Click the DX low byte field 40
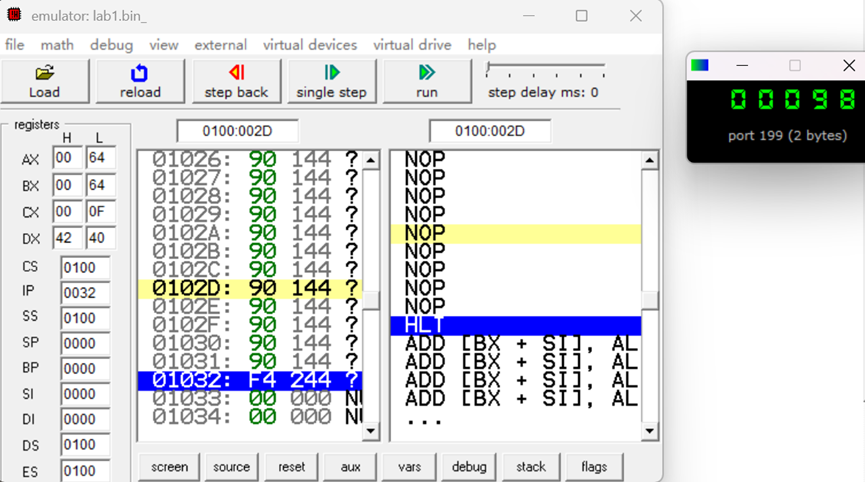The height and width of the screenshot is (482, 865). tap(100, 238)
